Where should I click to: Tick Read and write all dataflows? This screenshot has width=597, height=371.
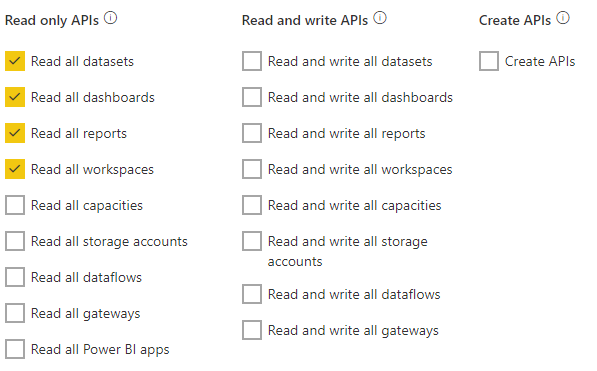point(252,294)
